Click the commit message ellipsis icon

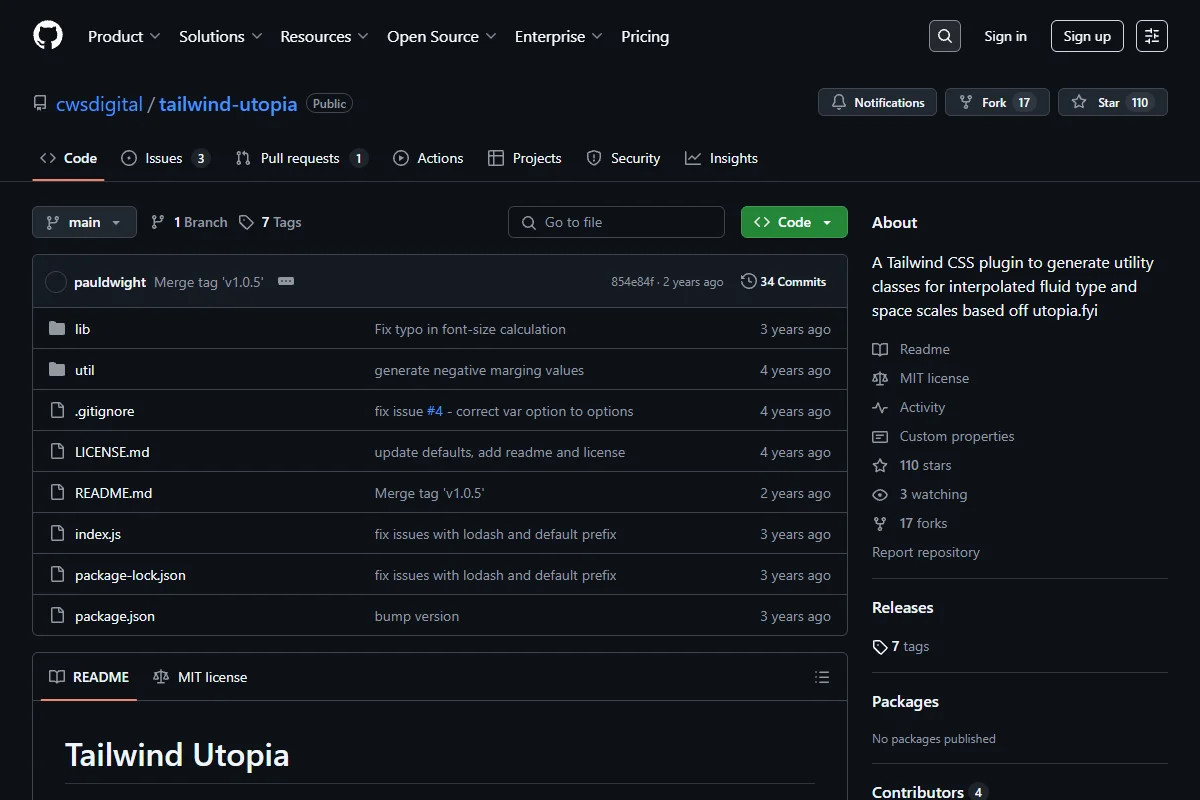click(x=286, y=281)
